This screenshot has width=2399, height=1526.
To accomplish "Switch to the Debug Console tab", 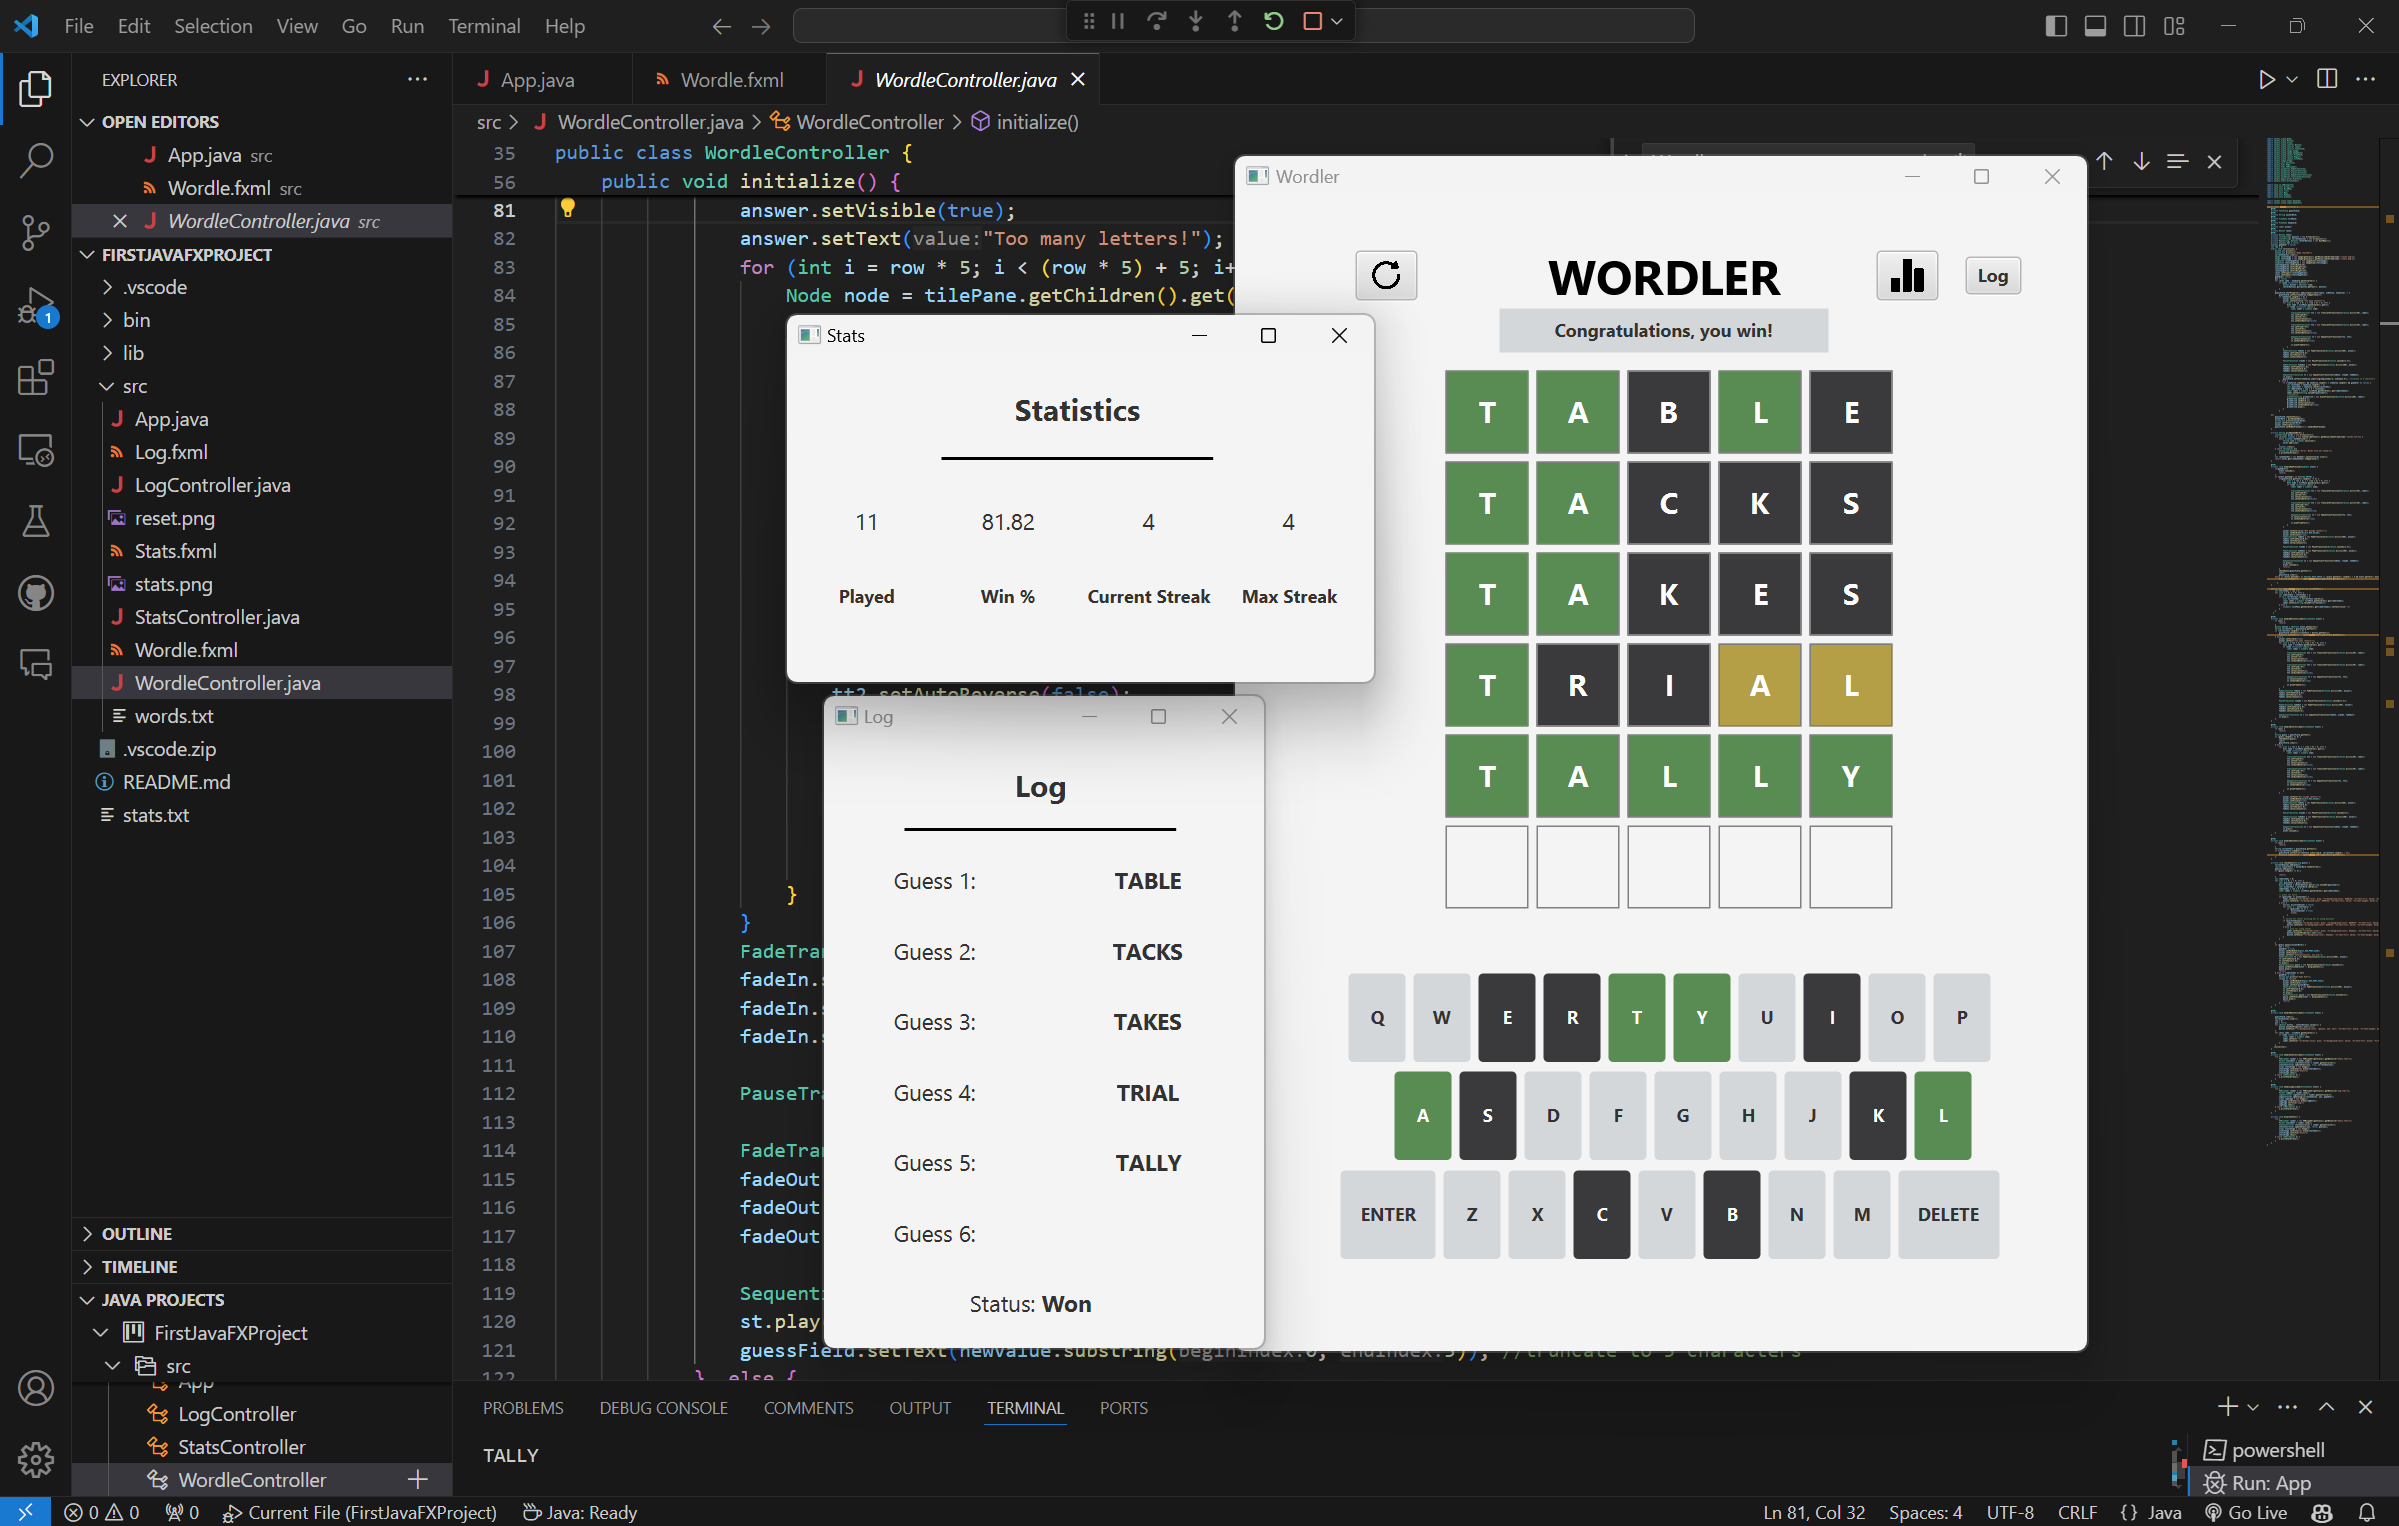I will [x=663, y=1408].
